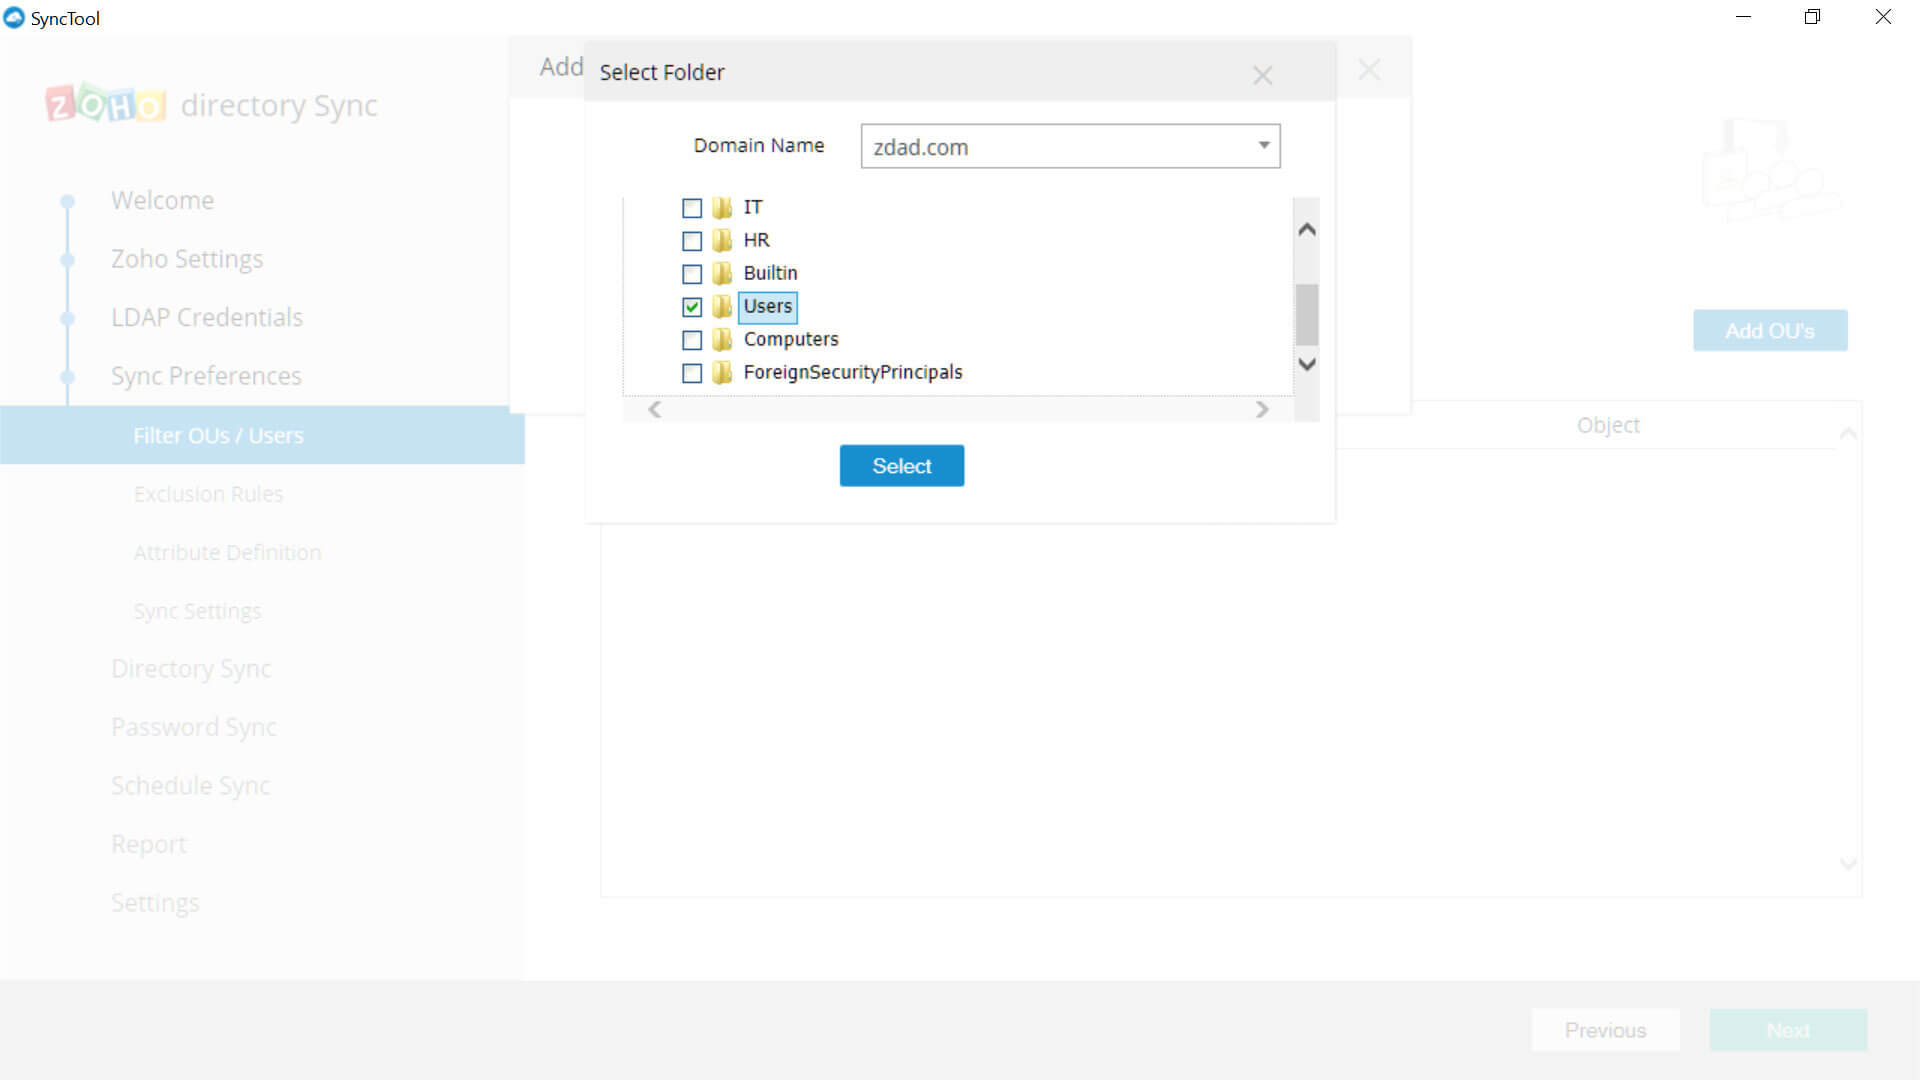Click the SyncTool app icon in title bar

(x=14, y=18)
